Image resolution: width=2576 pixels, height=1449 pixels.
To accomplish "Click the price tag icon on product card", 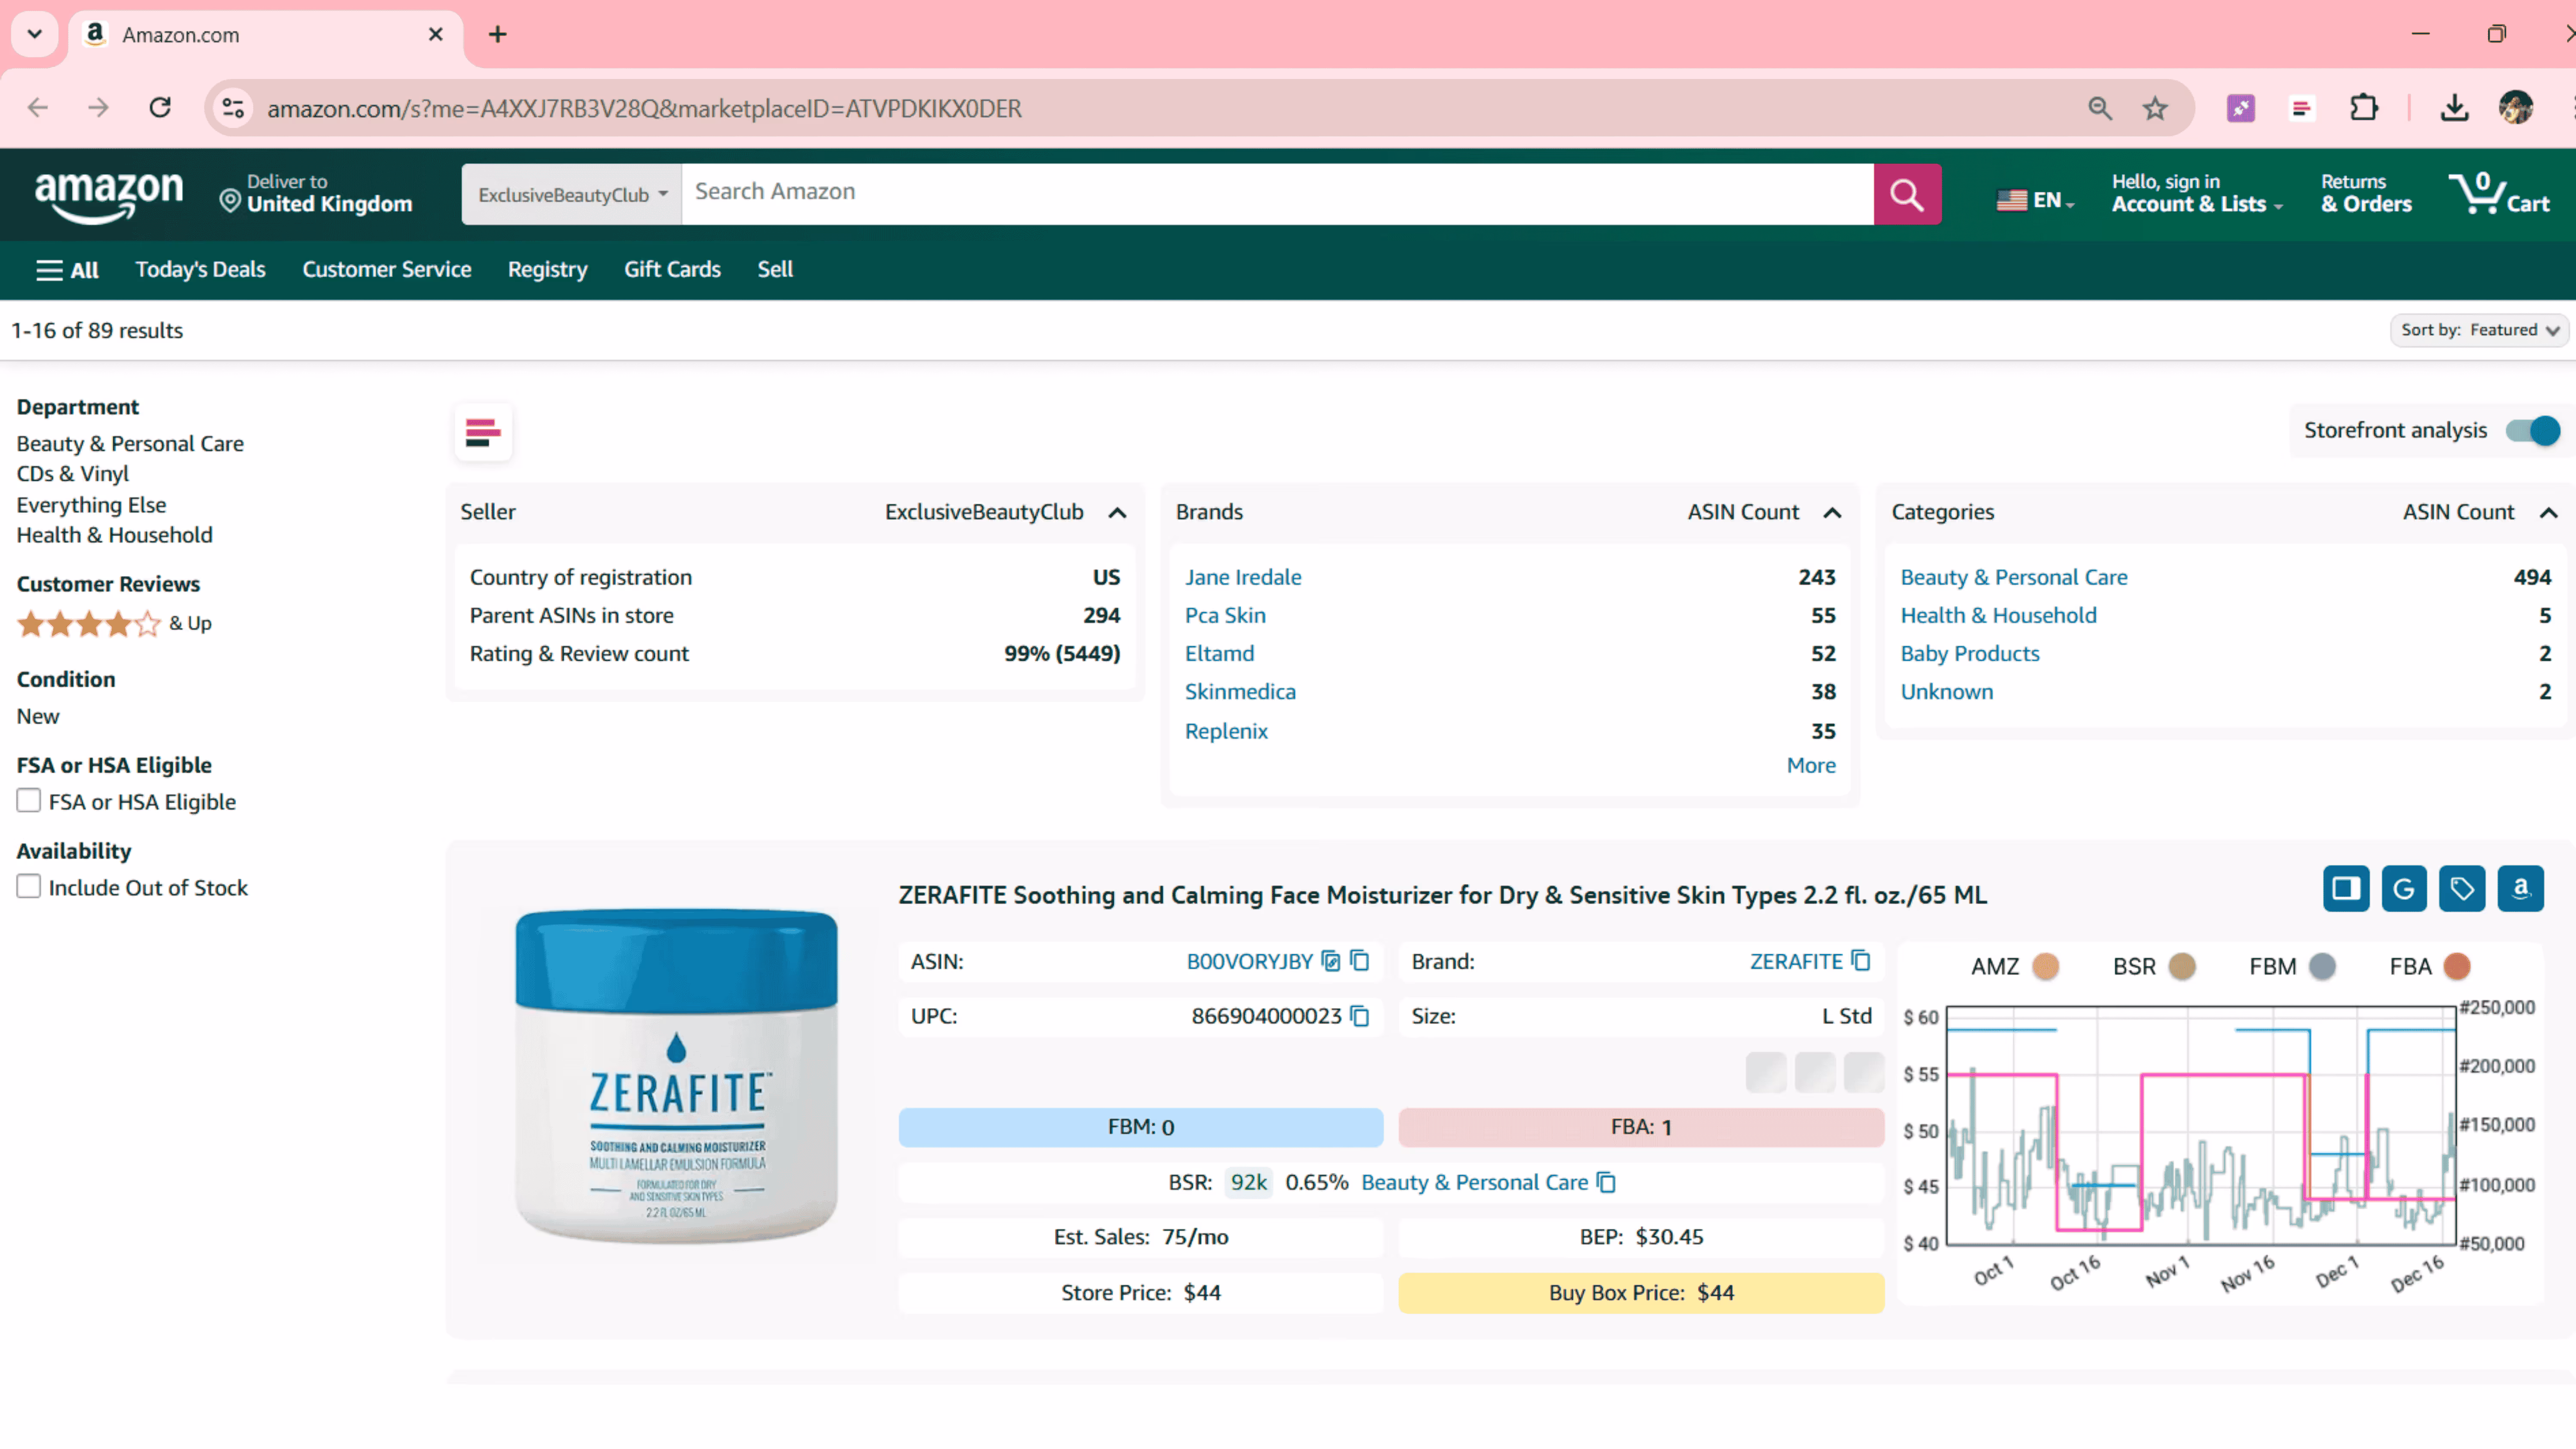I will (2462, 888).
